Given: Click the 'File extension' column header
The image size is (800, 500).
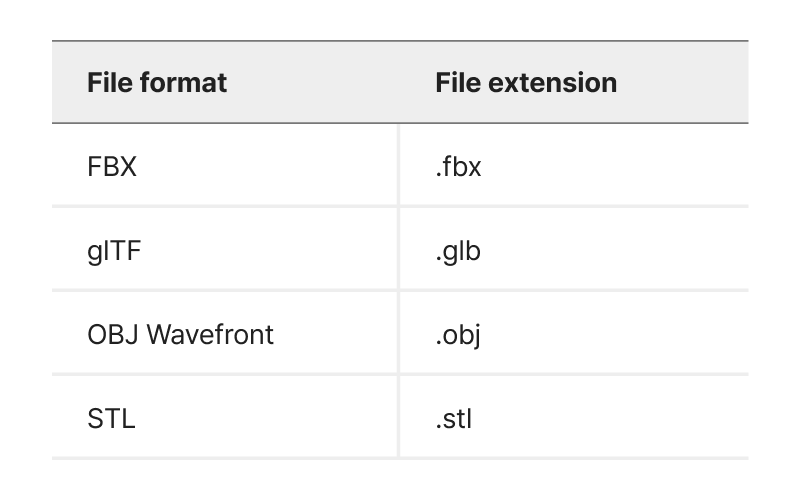Looking at the screenshot, I should [526, 82].
